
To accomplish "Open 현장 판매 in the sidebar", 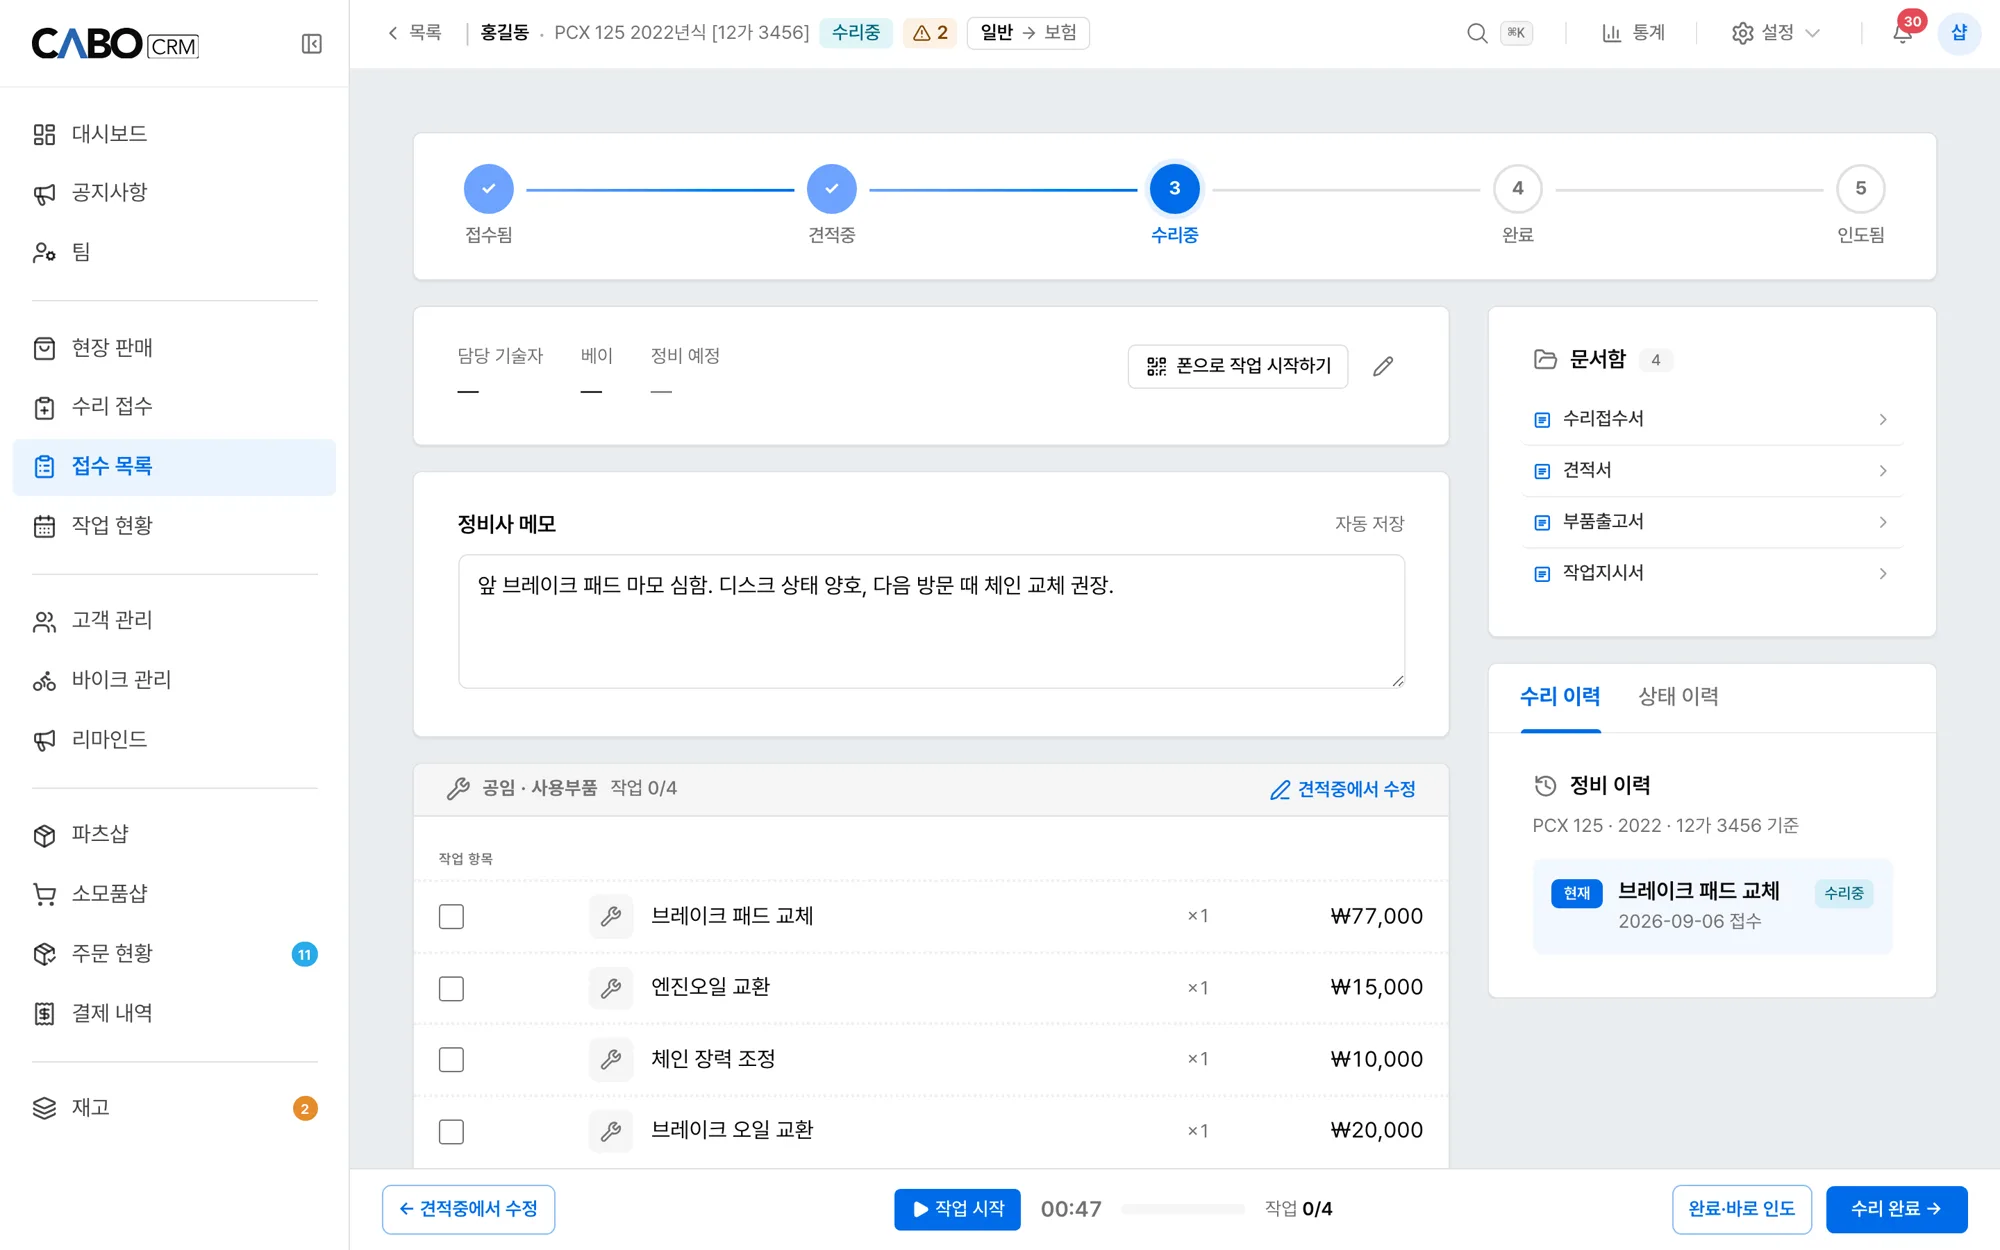I will [x=174, y=348].
